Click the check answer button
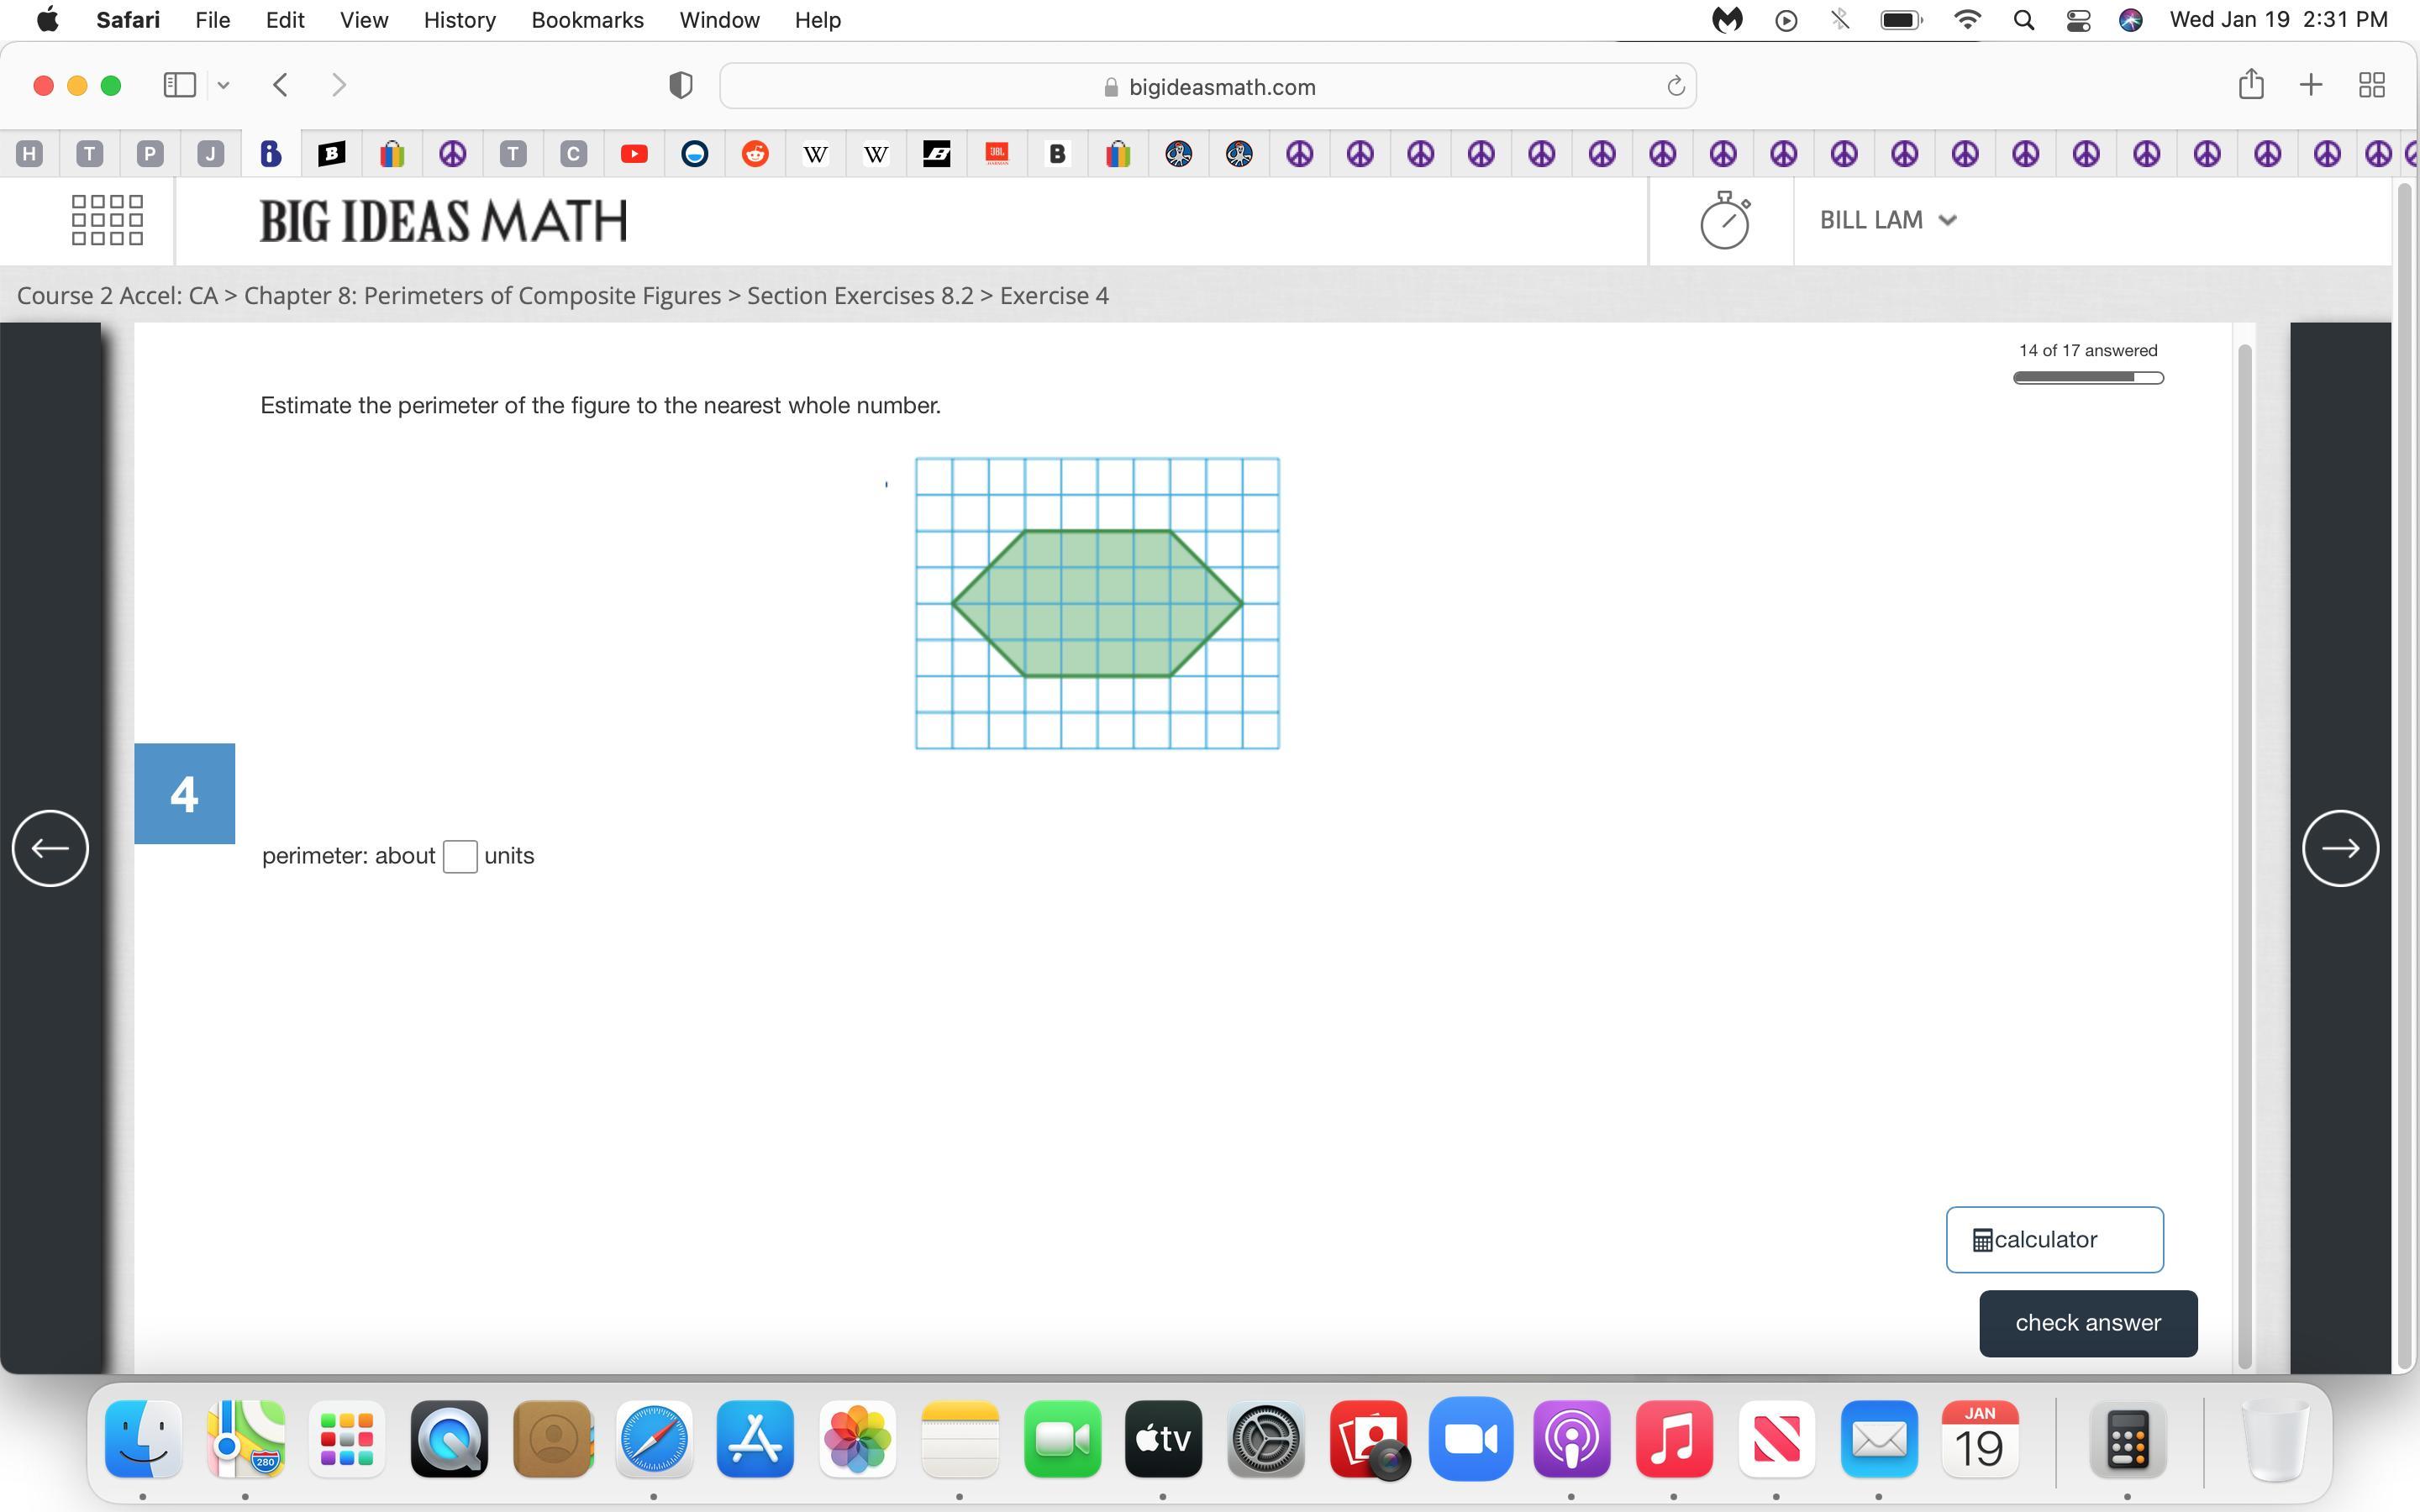2420x1512 pixels. click(x=2087, y=1323)
